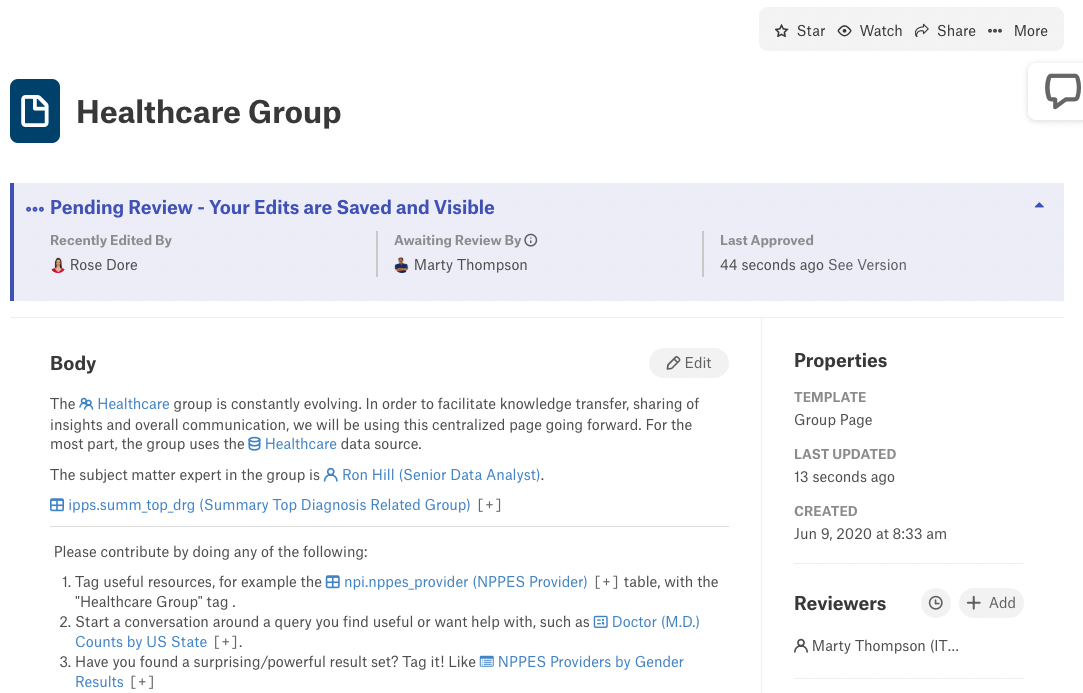Click the Awaiting Review By info icon
This screenshot has height=693, width=1083.
pos(530,240)
